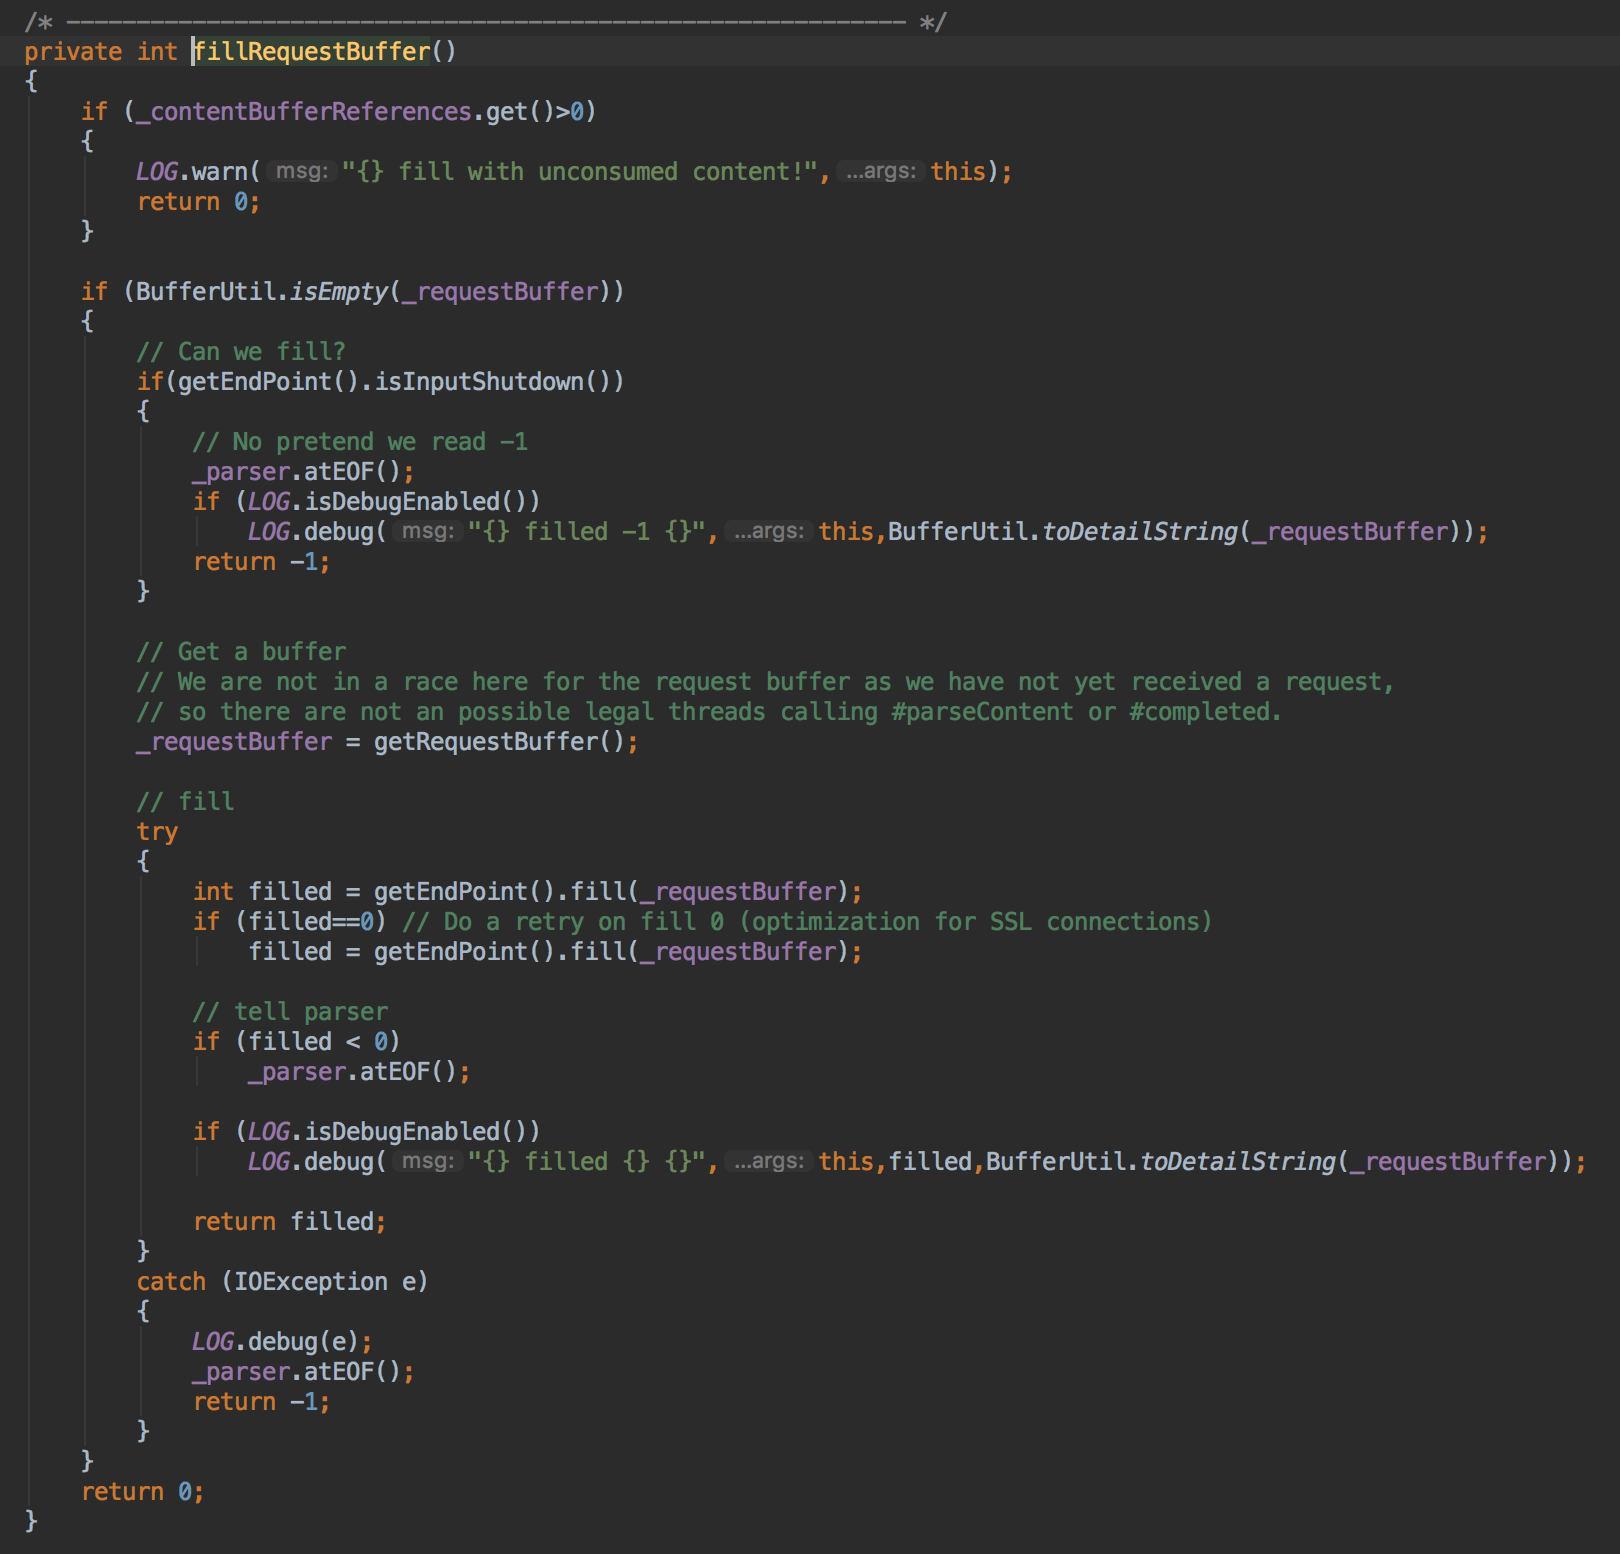This screenshot has height=1554, width=1620.
Task: Click the catch keyword
Action: [x=171, y=1281]
